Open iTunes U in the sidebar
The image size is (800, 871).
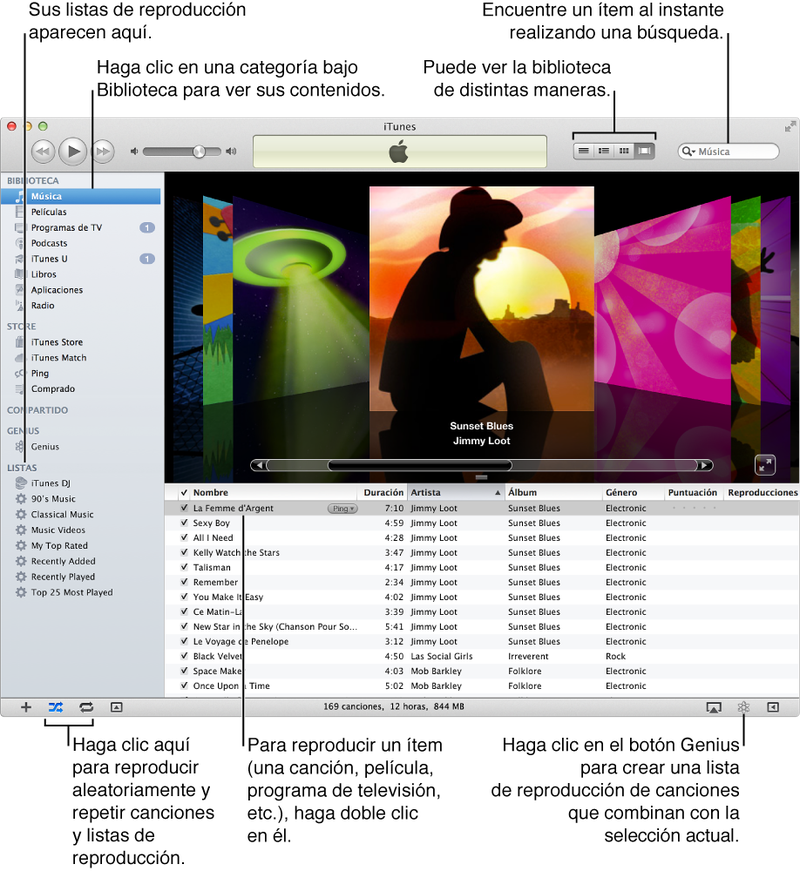pos(49,258)
